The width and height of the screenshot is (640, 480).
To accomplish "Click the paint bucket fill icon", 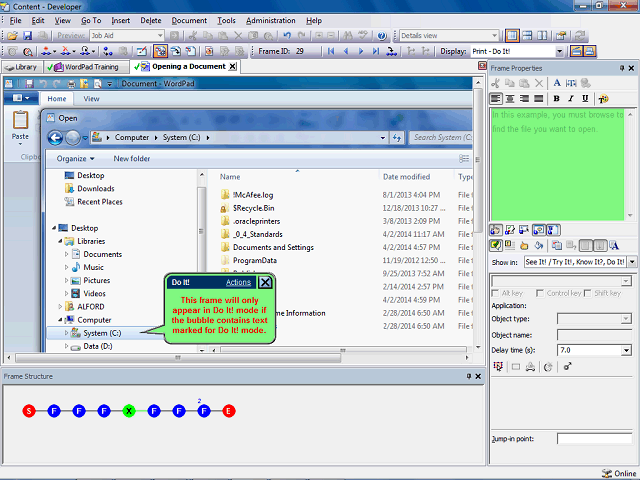I will (x=539, y=245).
